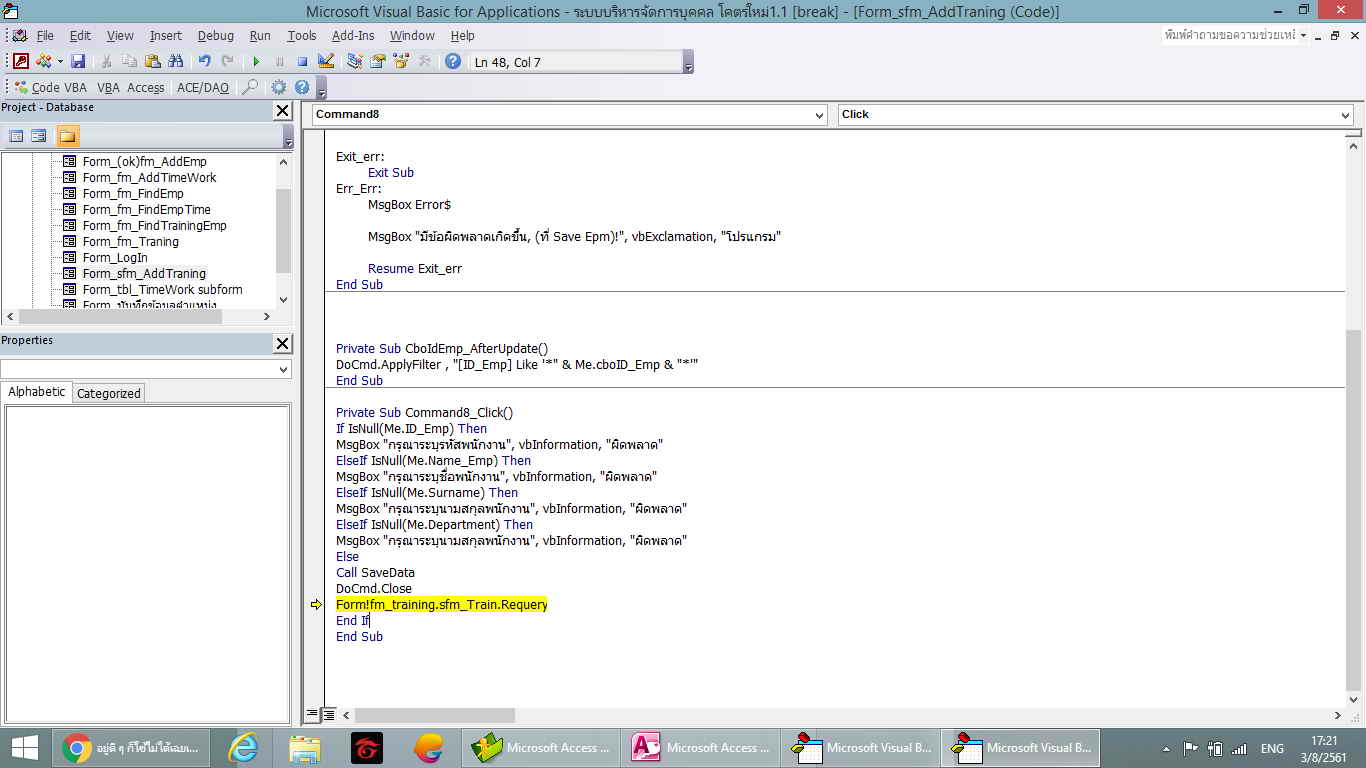Viewport: 1366px width, 768px height.
Task: Toggle Folders view in Project panel
Action: pos(67,136)
